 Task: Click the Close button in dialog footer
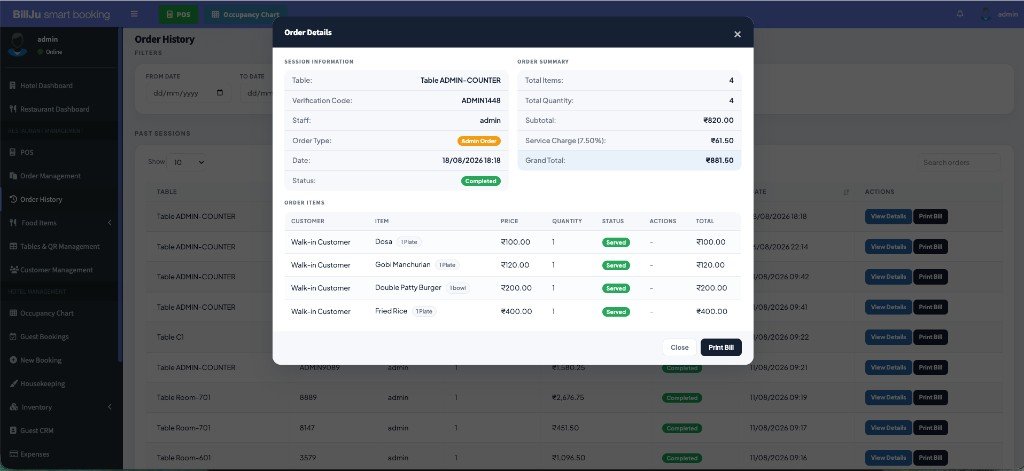click(x=679, y=348)
